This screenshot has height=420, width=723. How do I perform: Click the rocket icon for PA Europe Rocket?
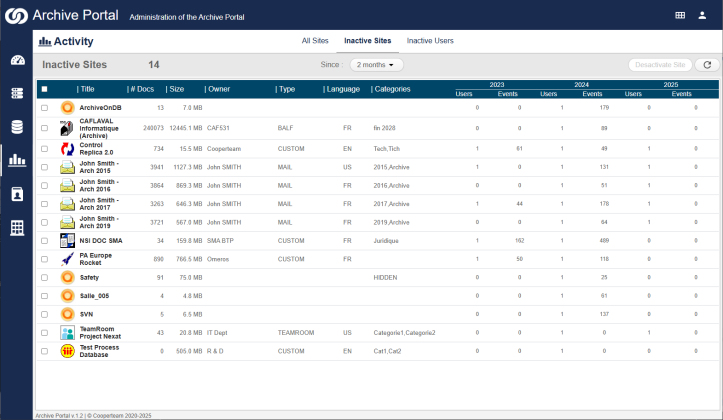67,259
